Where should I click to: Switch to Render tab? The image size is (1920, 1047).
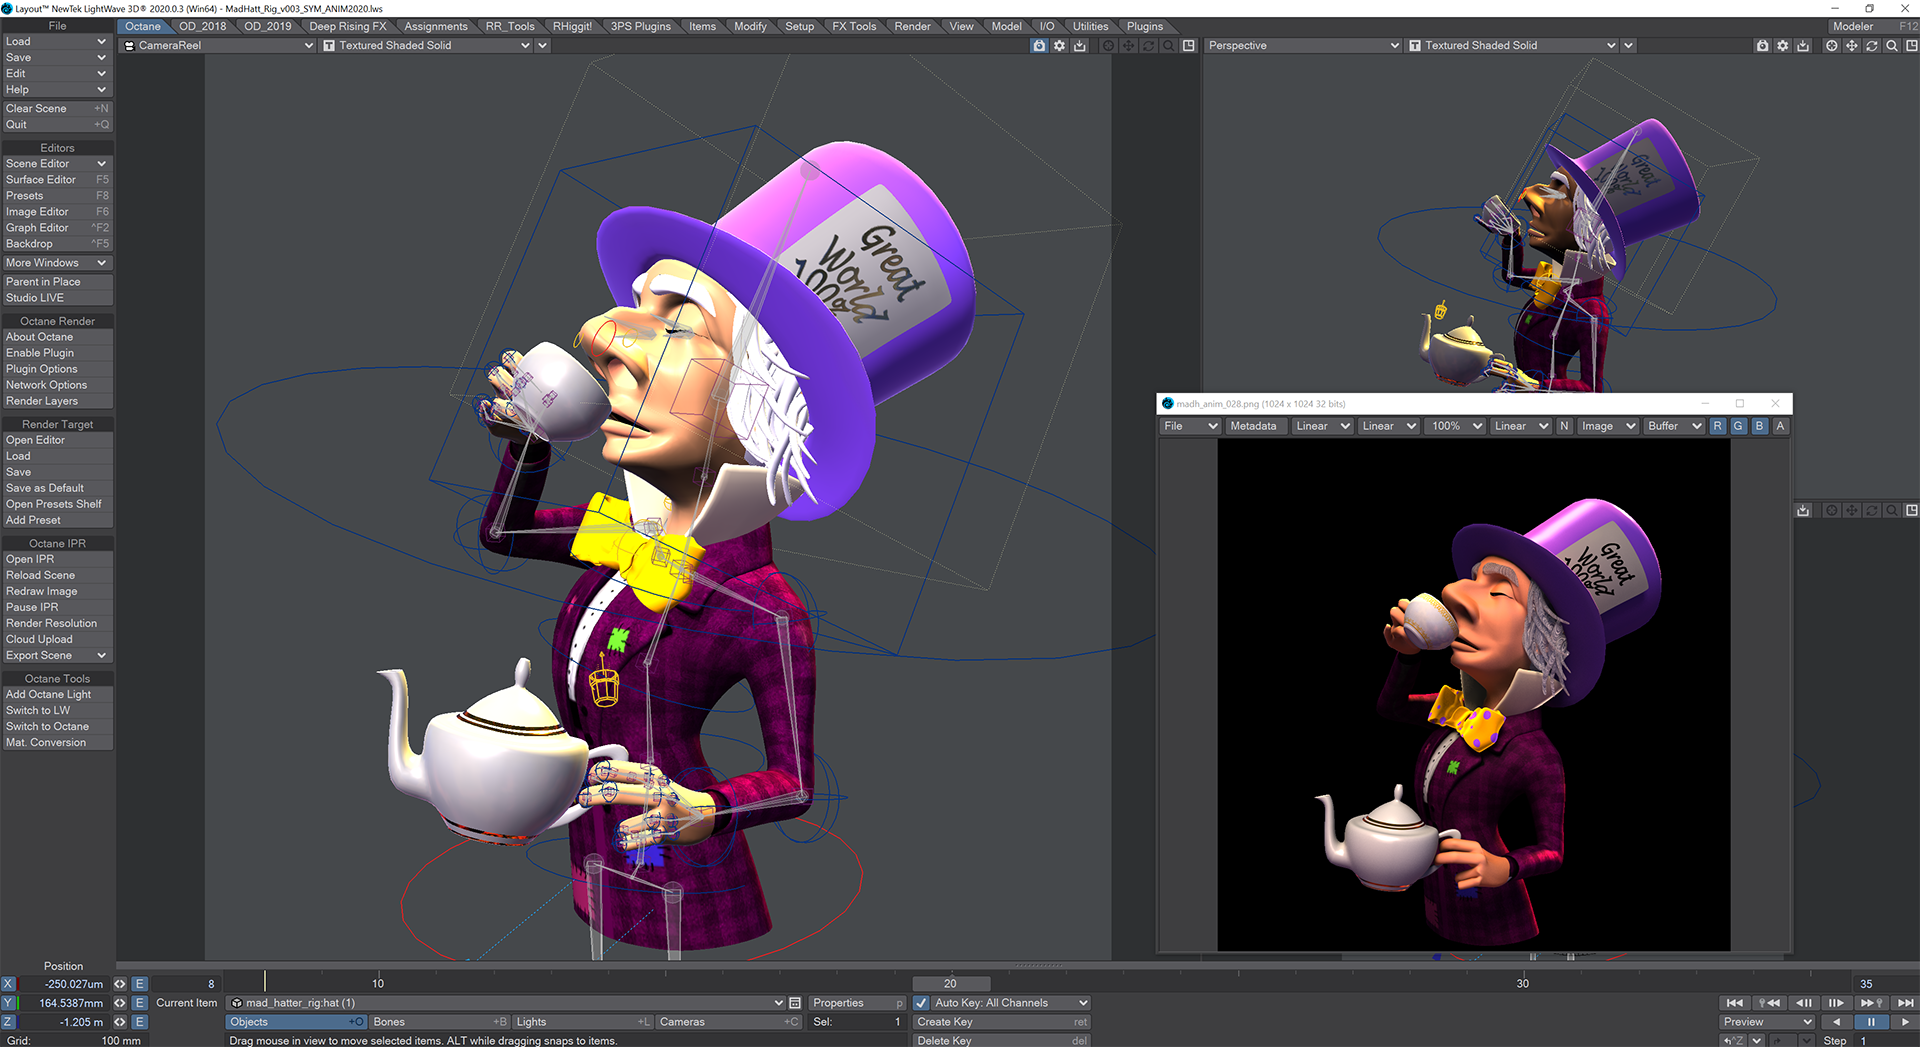[912, 26]
